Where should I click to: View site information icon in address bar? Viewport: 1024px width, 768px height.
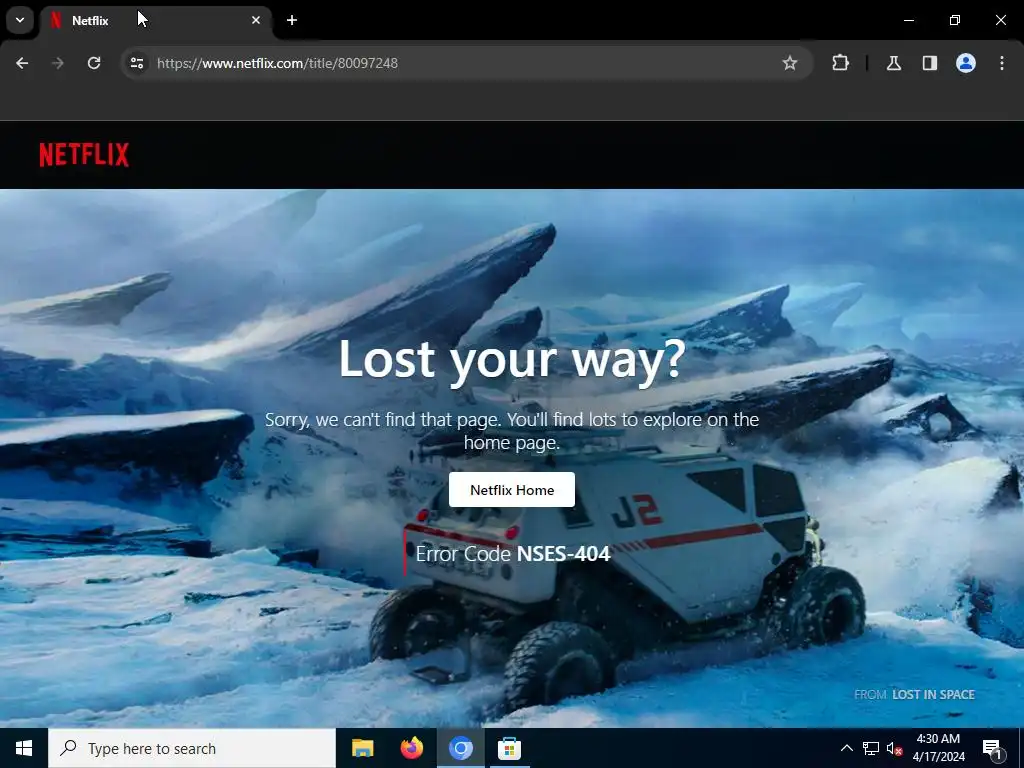[136, 63]
